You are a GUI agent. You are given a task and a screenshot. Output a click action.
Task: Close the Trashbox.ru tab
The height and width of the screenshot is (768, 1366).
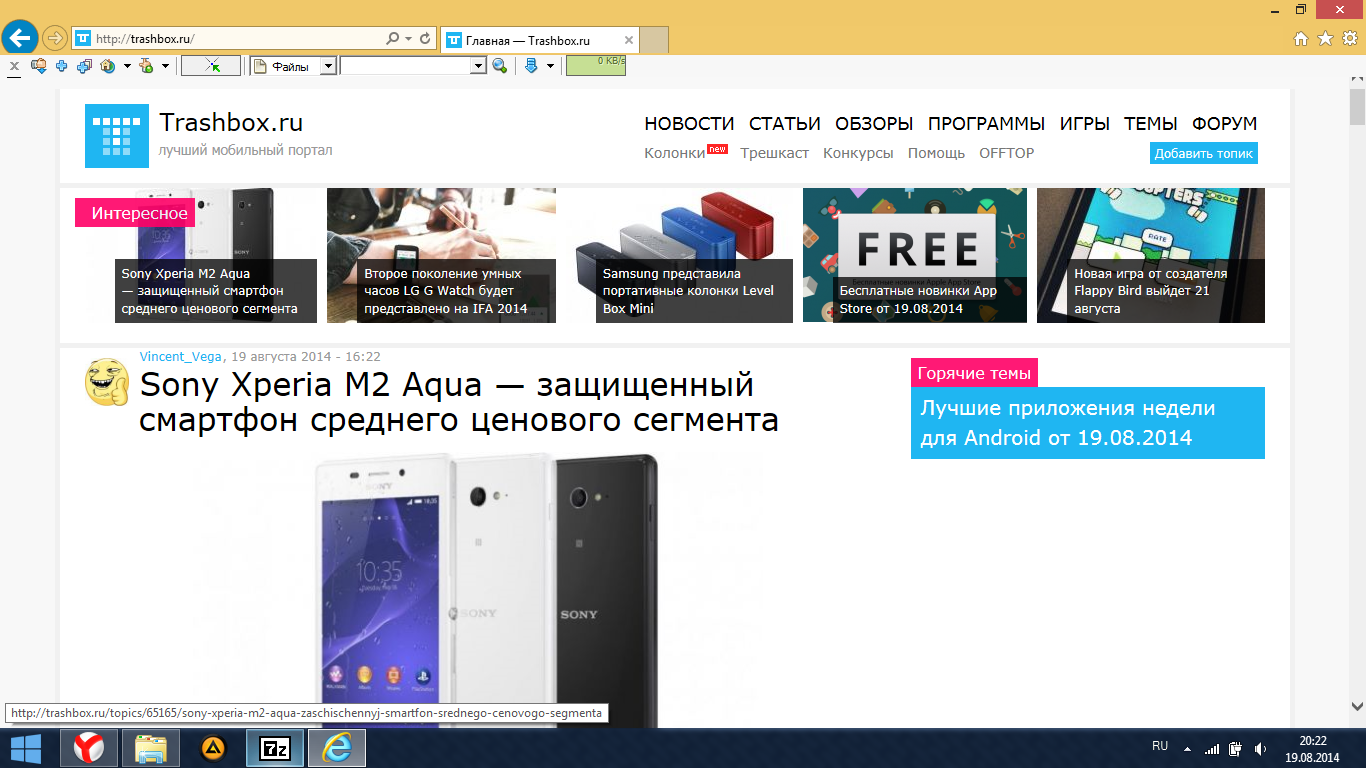629,40
